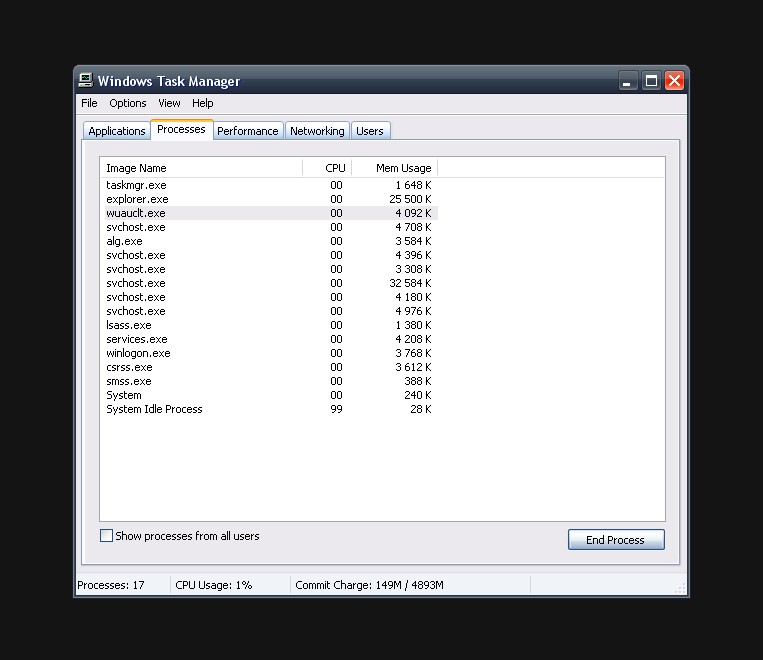This screenshot has width=763, height=660.
Task: Close the Windows Task Manager window
Action: (x=674, y=81)
